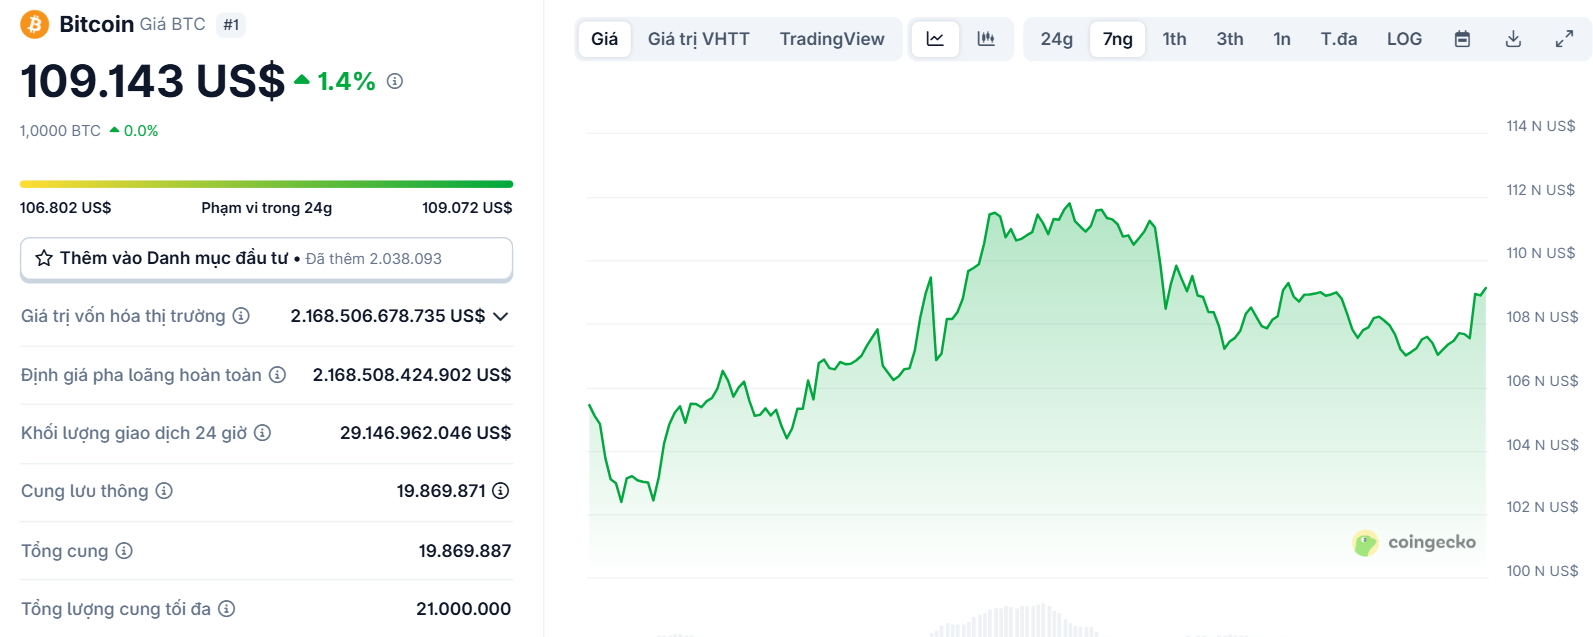Switch to line chart view
The image size is (1593, 637).
pyautogui.click(x=935, y=39)
